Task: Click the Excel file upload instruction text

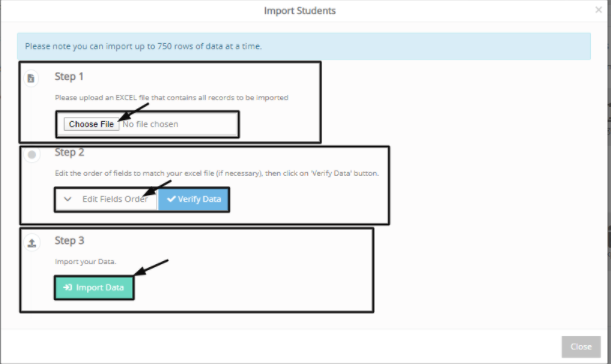Action: tap(171, 97)
